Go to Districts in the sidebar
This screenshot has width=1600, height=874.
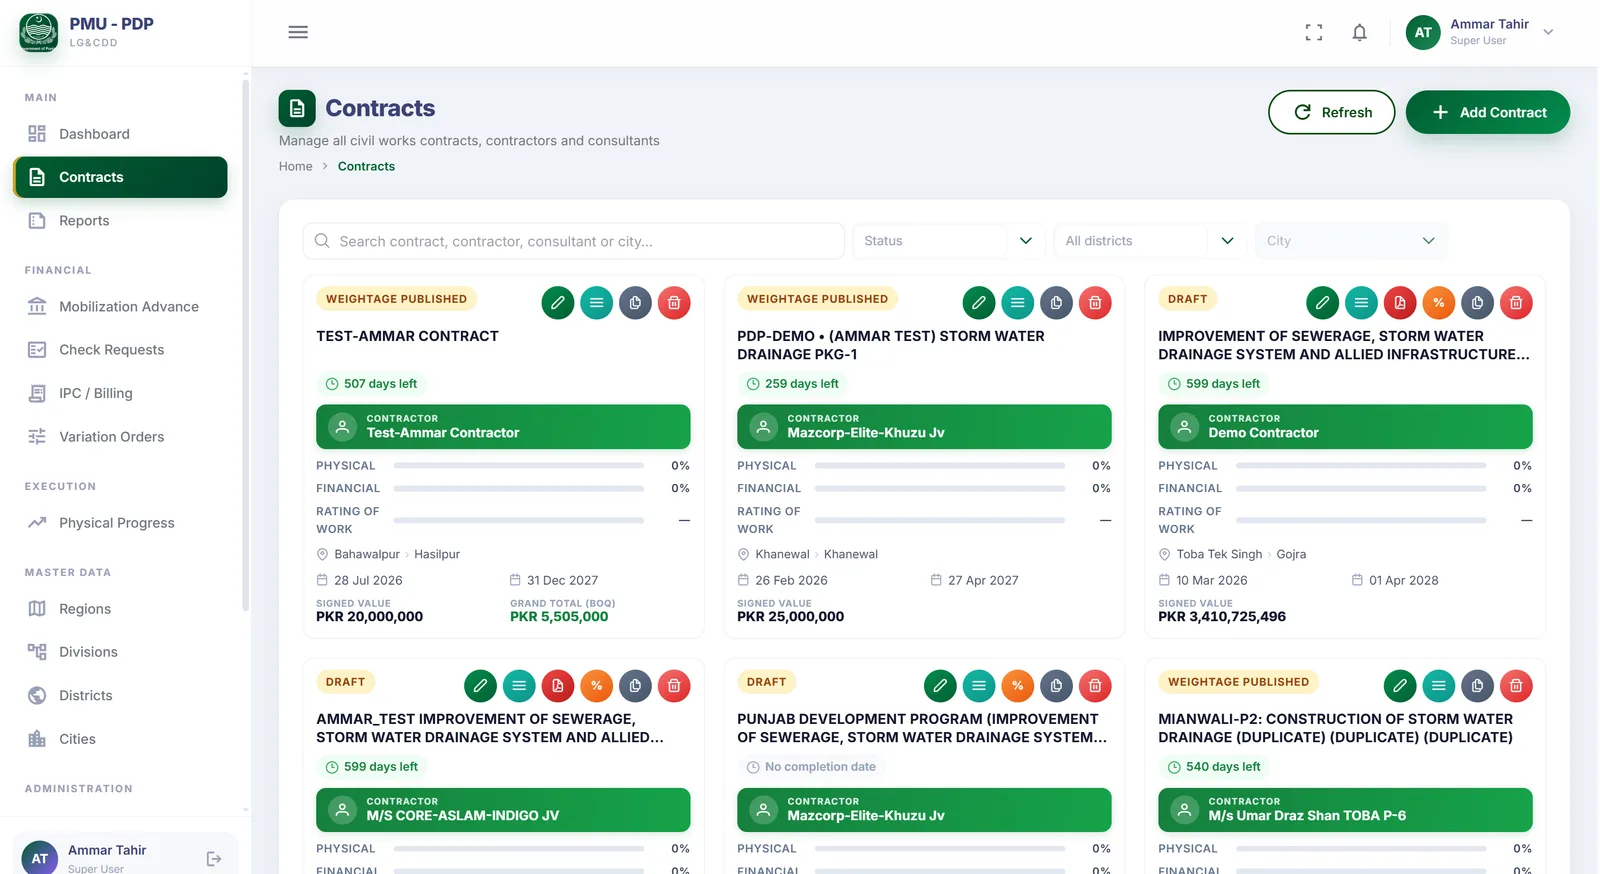pos(120,696)
